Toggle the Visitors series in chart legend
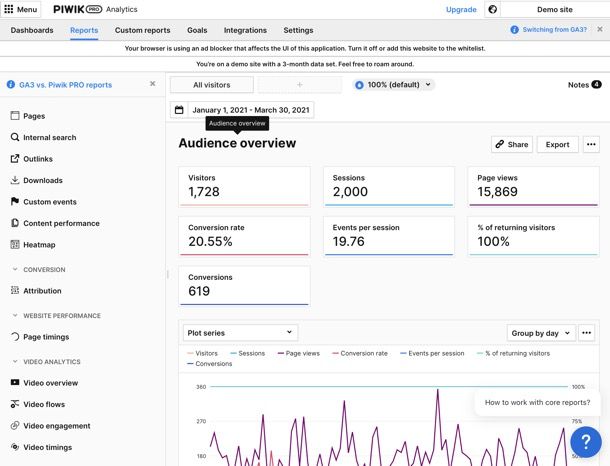Image resolution: width=610 pixels, height=466 pixels. click(x=202, y=353)
